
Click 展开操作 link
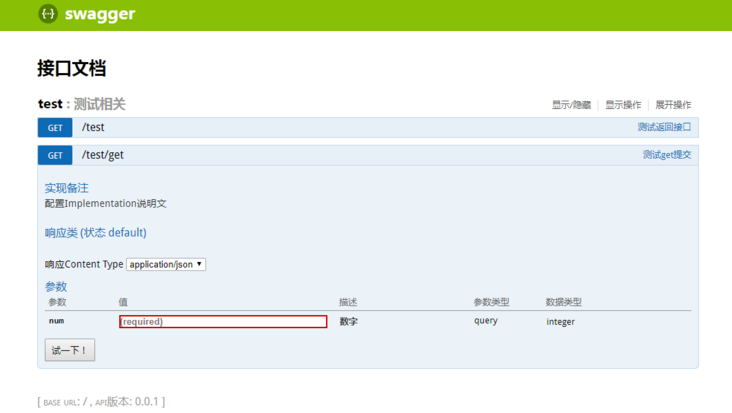(673, 105)
